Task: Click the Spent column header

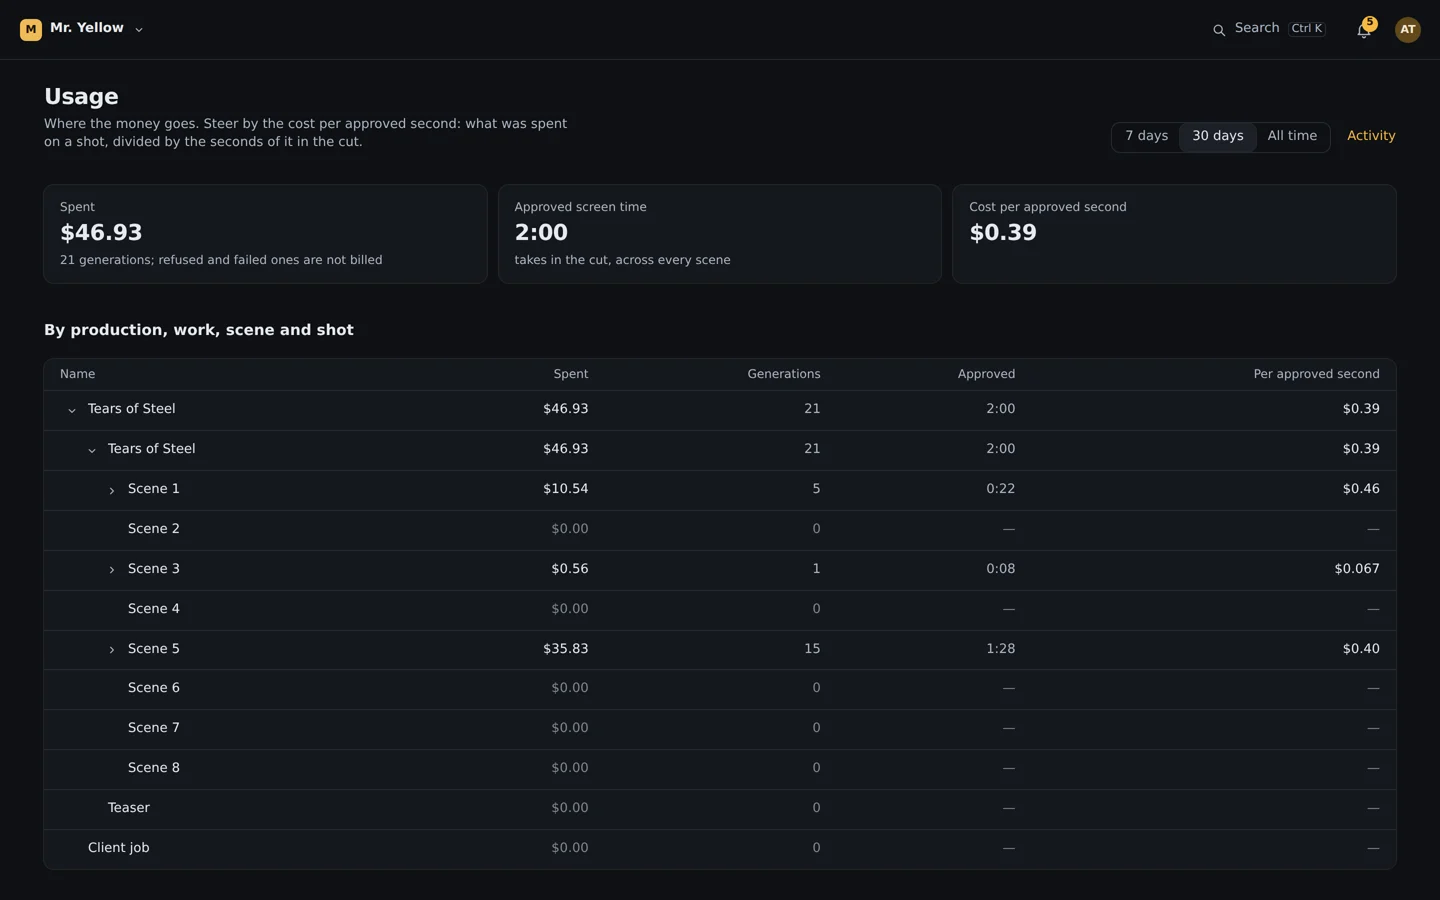Action: pyautogui.click(x=571, y=374)
